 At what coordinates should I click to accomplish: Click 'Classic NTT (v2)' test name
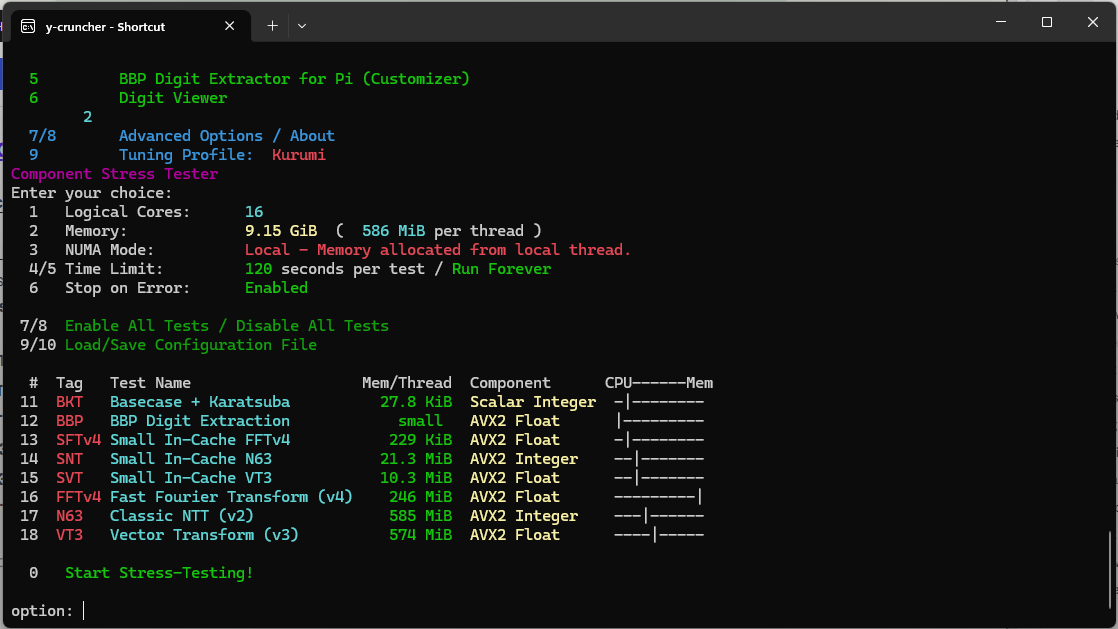(182, 516)
